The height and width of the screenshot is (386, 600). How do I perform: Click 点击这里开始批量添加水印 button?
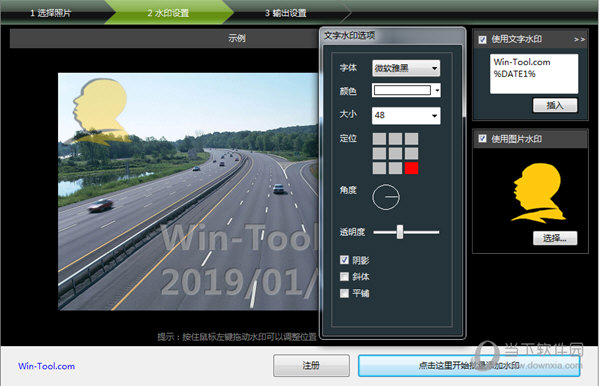click(x=469, y=365)
